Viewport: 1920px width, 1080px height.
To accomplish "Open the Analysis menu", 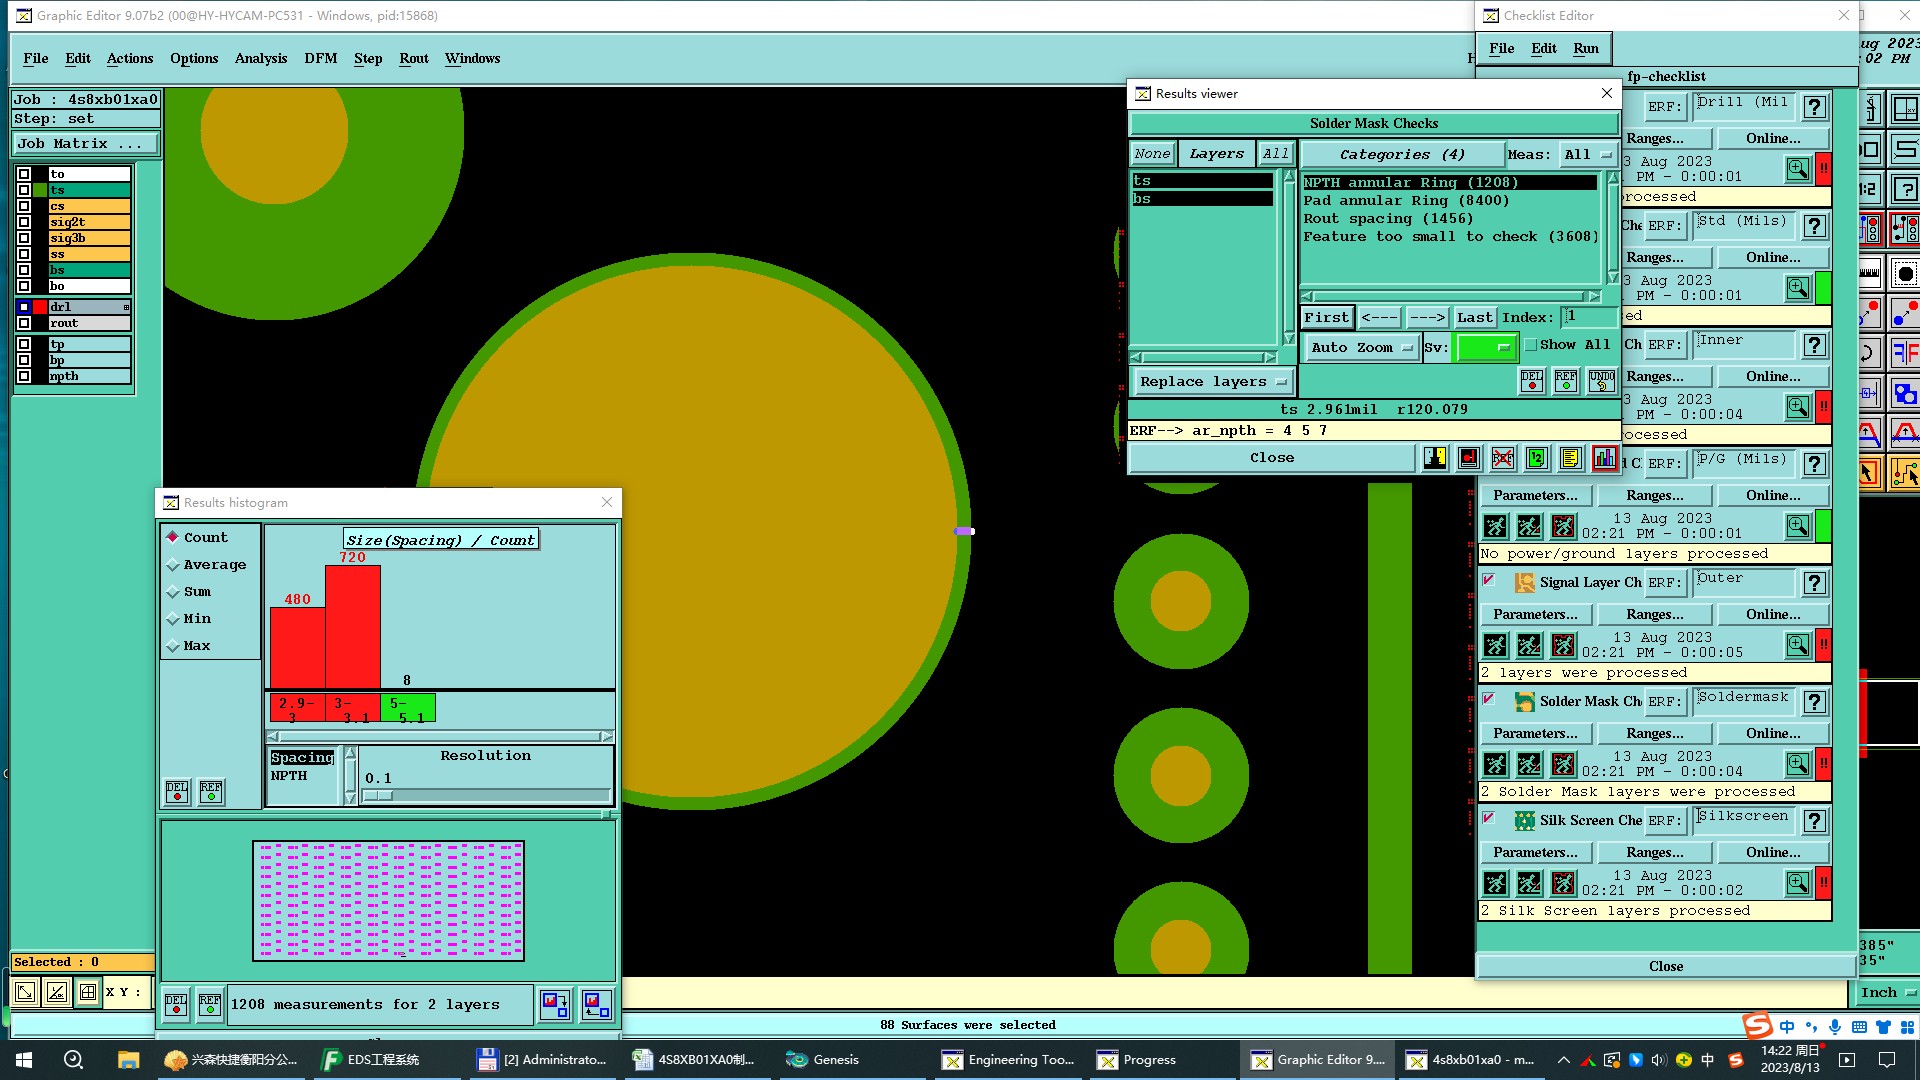I will [260, 58].
